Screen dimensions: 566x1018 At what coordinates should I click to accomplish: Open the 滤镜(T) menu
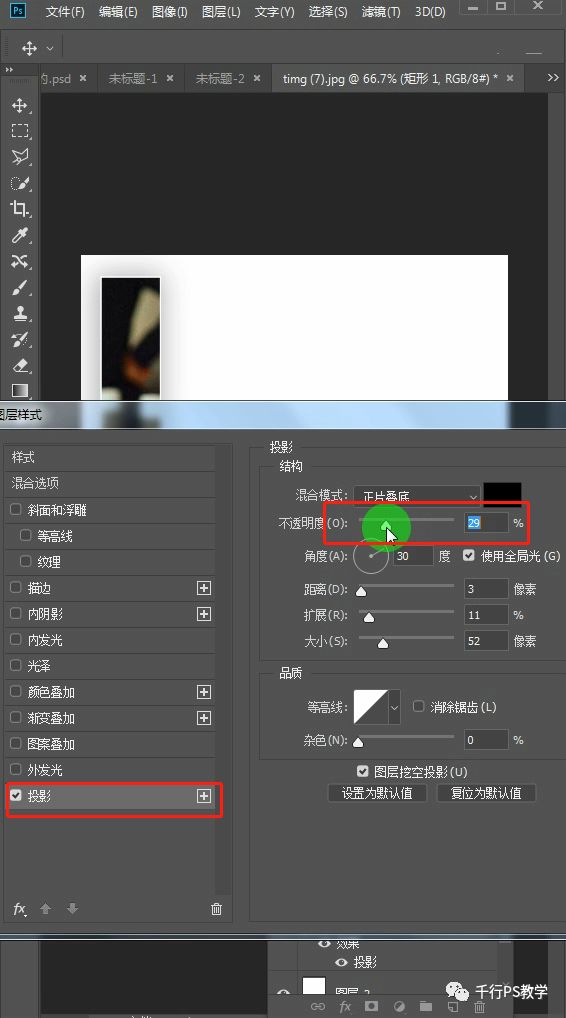(x=380, y=12)
